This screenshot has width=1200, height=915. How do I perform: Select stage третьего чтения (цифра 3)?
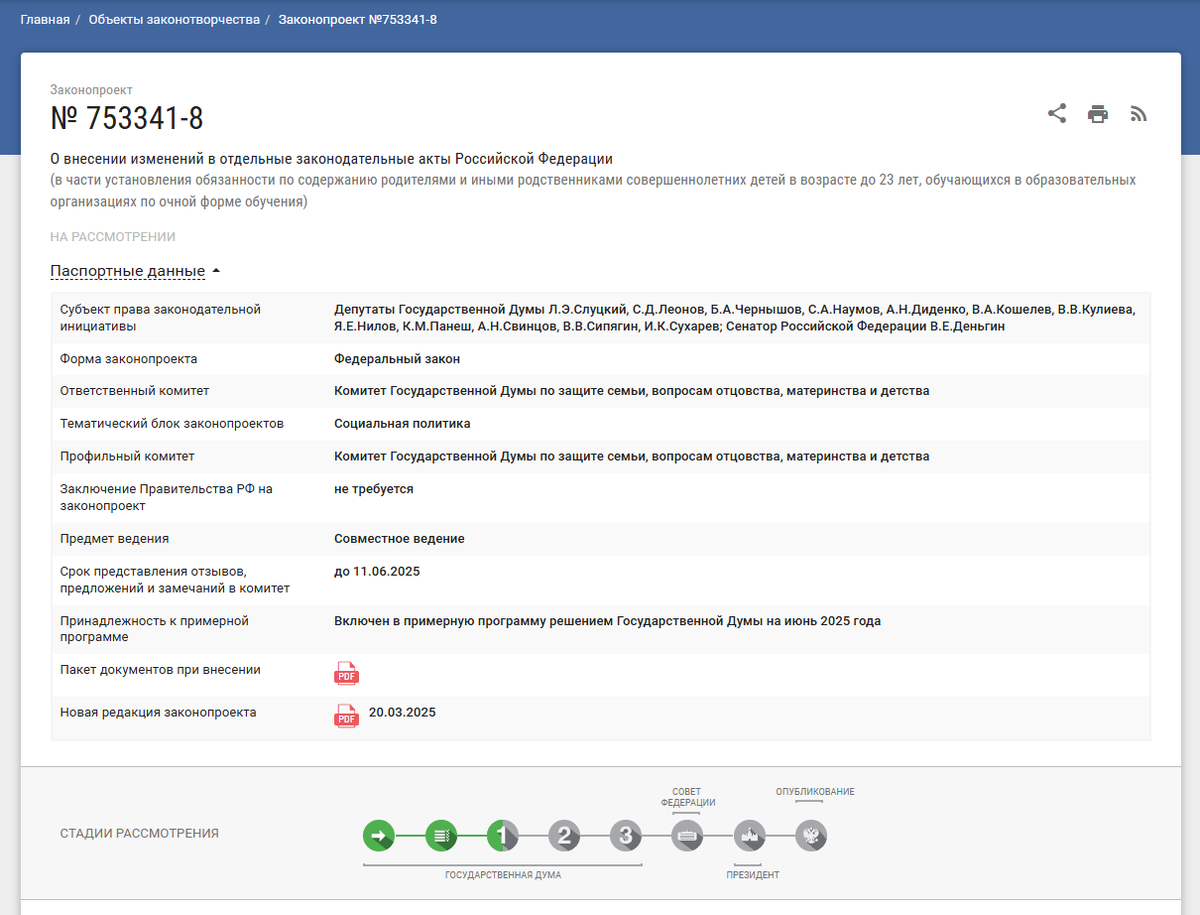[625, 835]
